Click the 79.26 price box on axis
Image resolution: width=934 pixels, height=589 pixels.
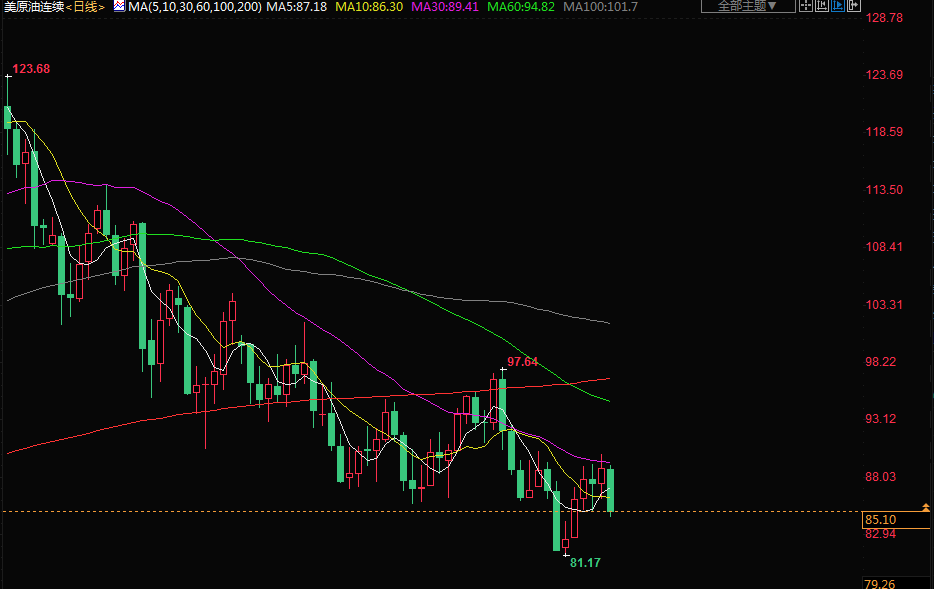[x=881, y=584]
